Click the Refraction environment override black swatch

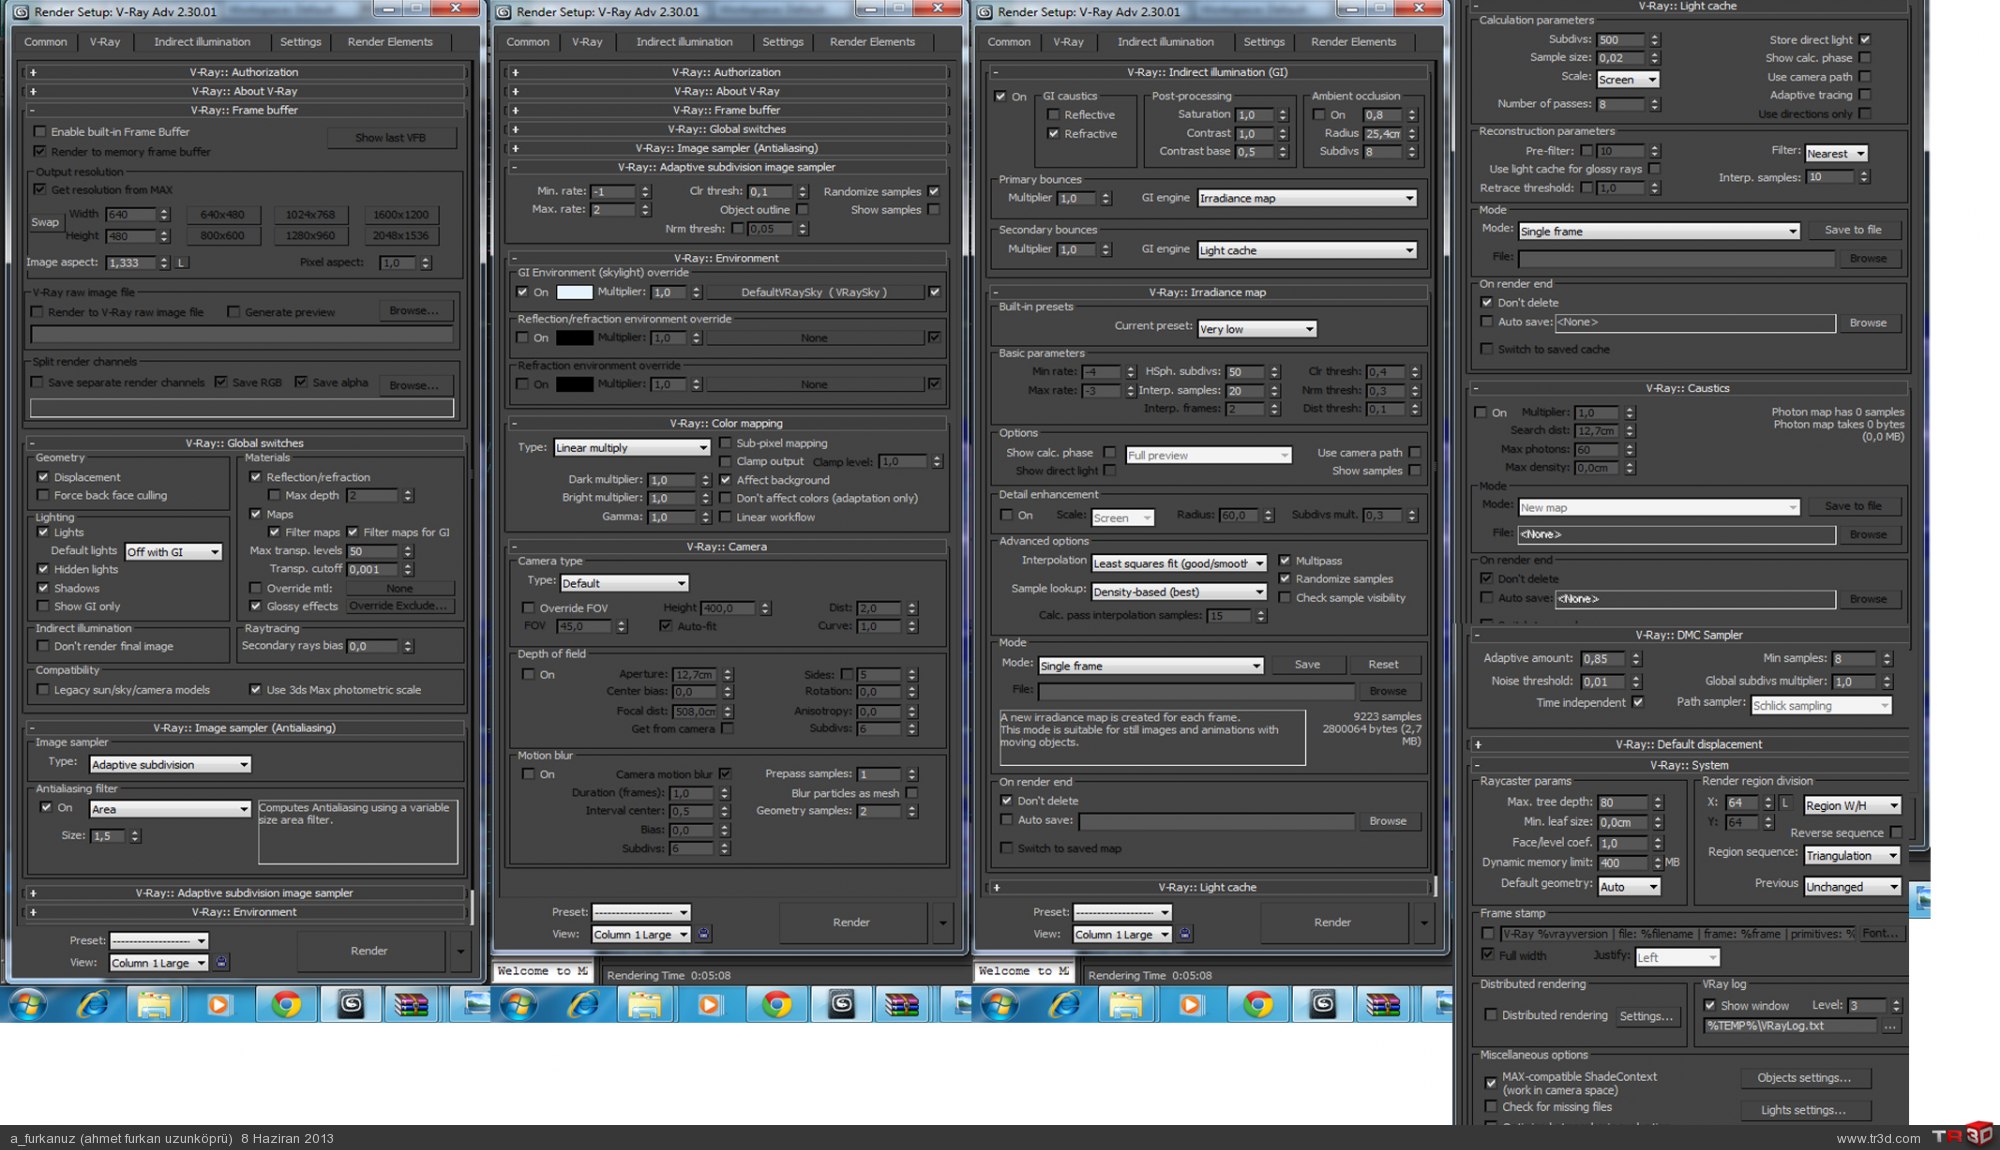point(574,384)
